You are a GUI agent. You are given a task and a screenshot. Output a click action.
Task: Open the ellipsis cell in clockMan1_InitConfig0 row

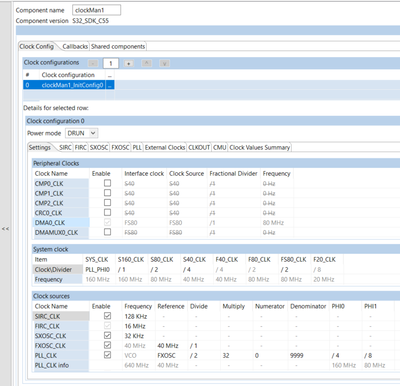point(110,85)
